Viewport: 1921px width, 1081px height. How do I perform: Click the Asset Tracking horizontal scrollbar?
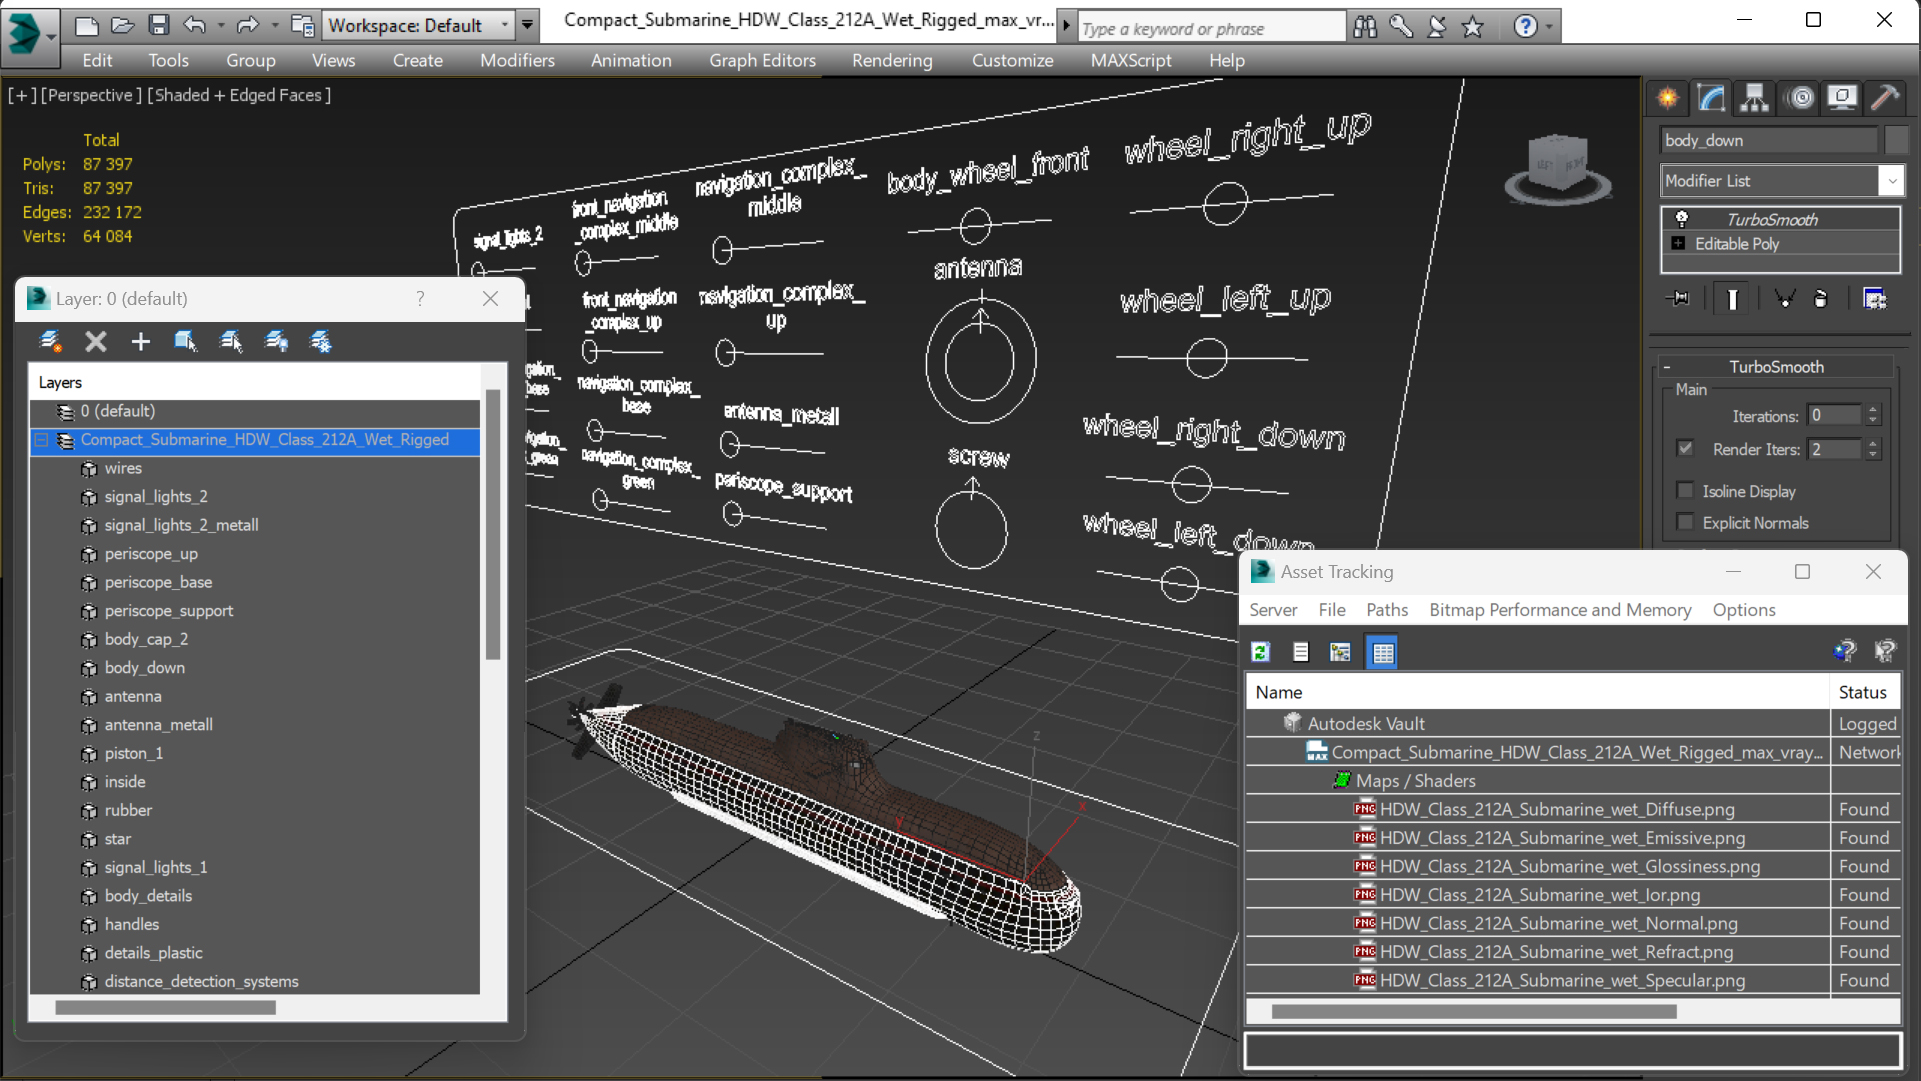click(x=1474, y=1011)
